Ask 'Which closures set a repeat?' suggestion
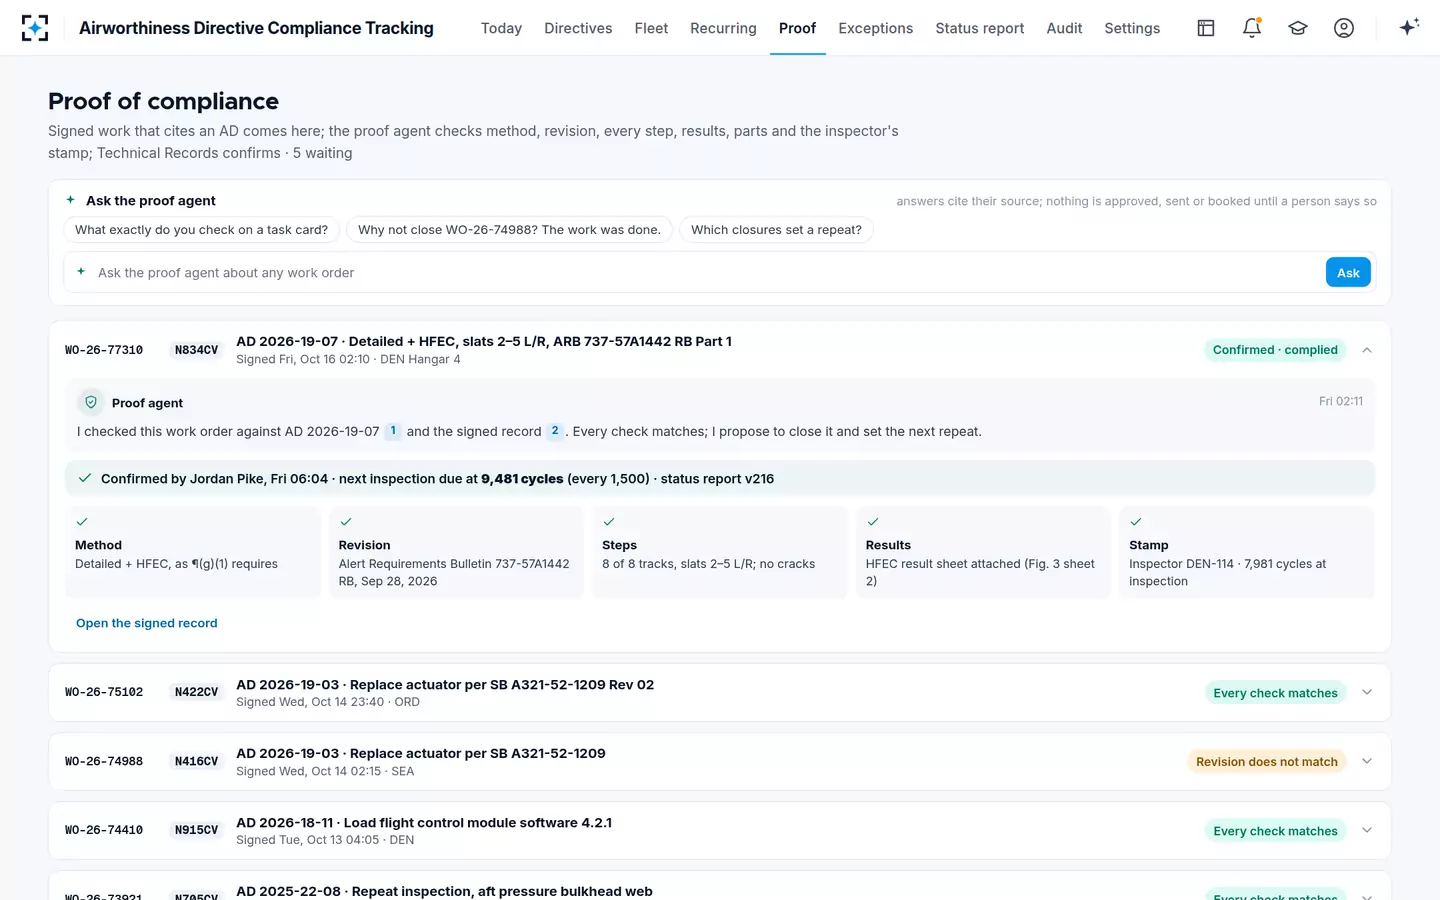 click(x=776, y=230)
